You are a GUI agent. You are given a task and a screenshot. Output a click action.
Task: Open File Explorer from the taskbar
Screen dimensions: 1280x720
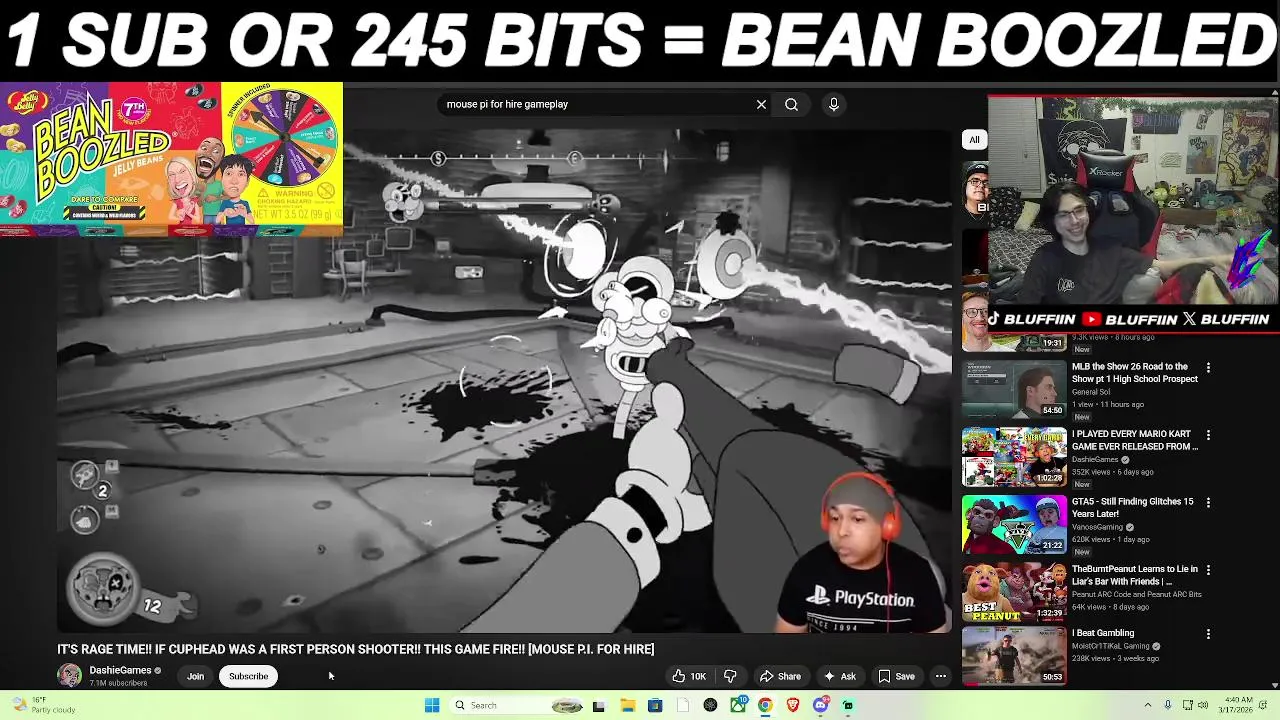627,705
